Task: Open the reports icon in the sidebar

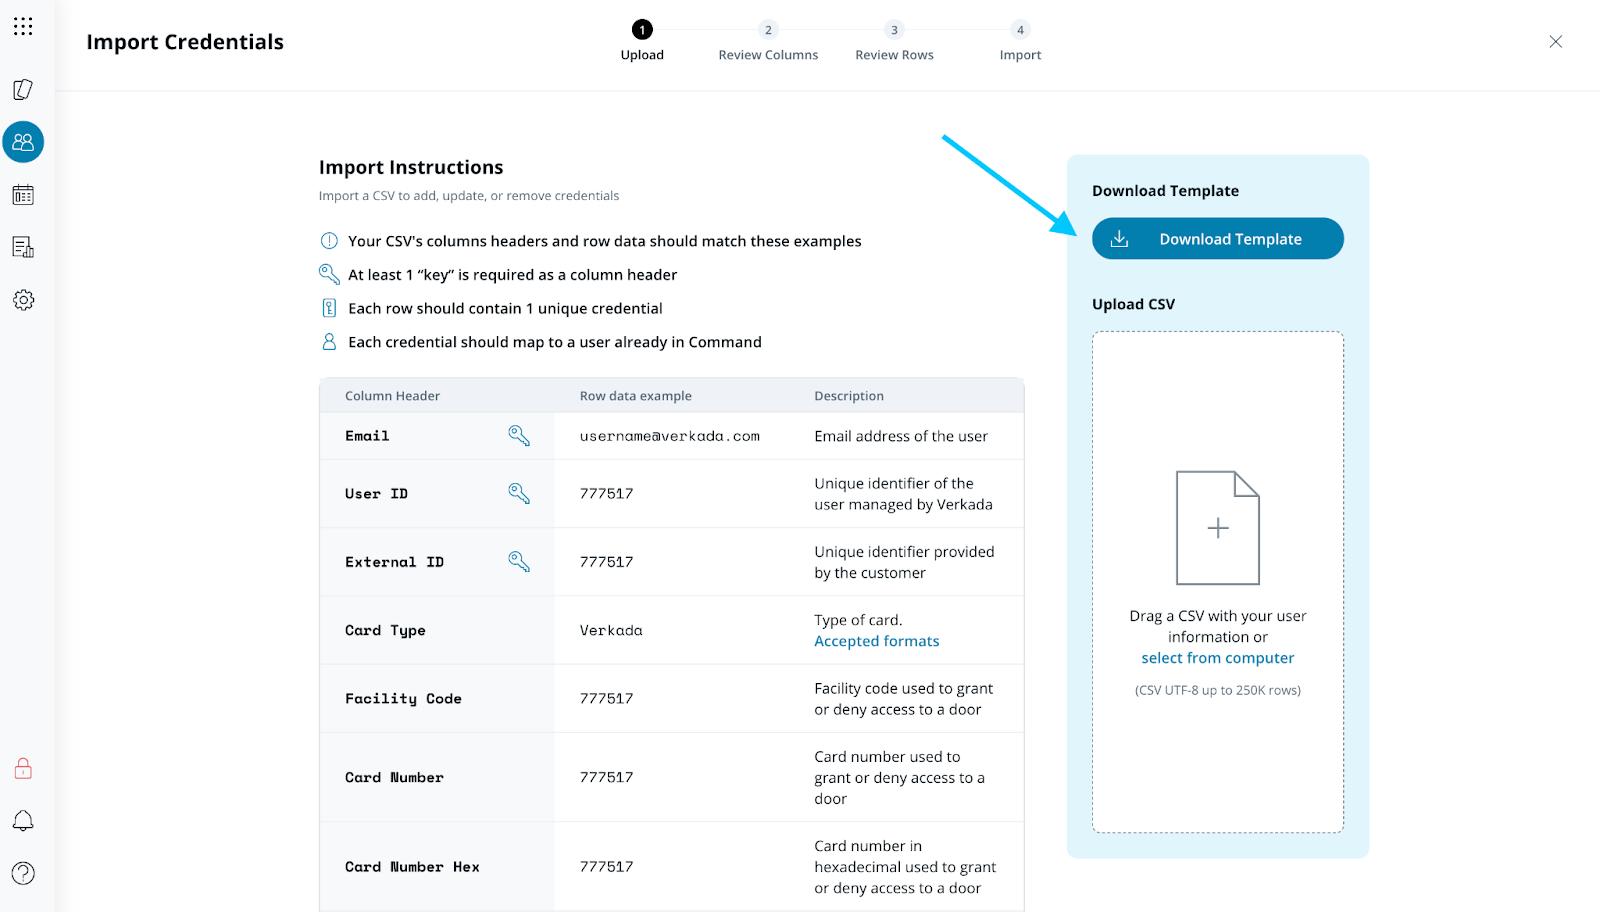Action: pyautogui.click(x=23, y=247)
